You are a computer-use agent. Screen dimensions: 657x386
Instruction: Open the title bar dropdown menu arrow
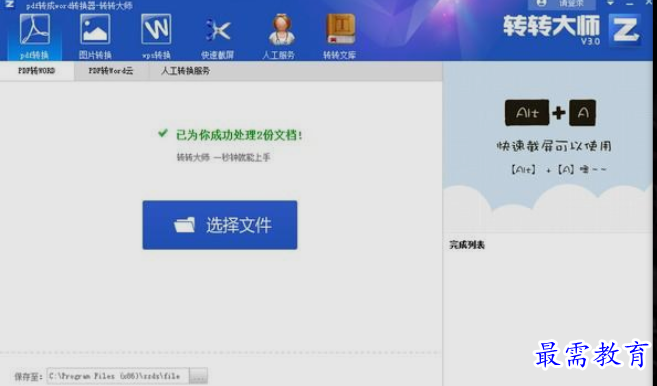(x=610, y=3)
